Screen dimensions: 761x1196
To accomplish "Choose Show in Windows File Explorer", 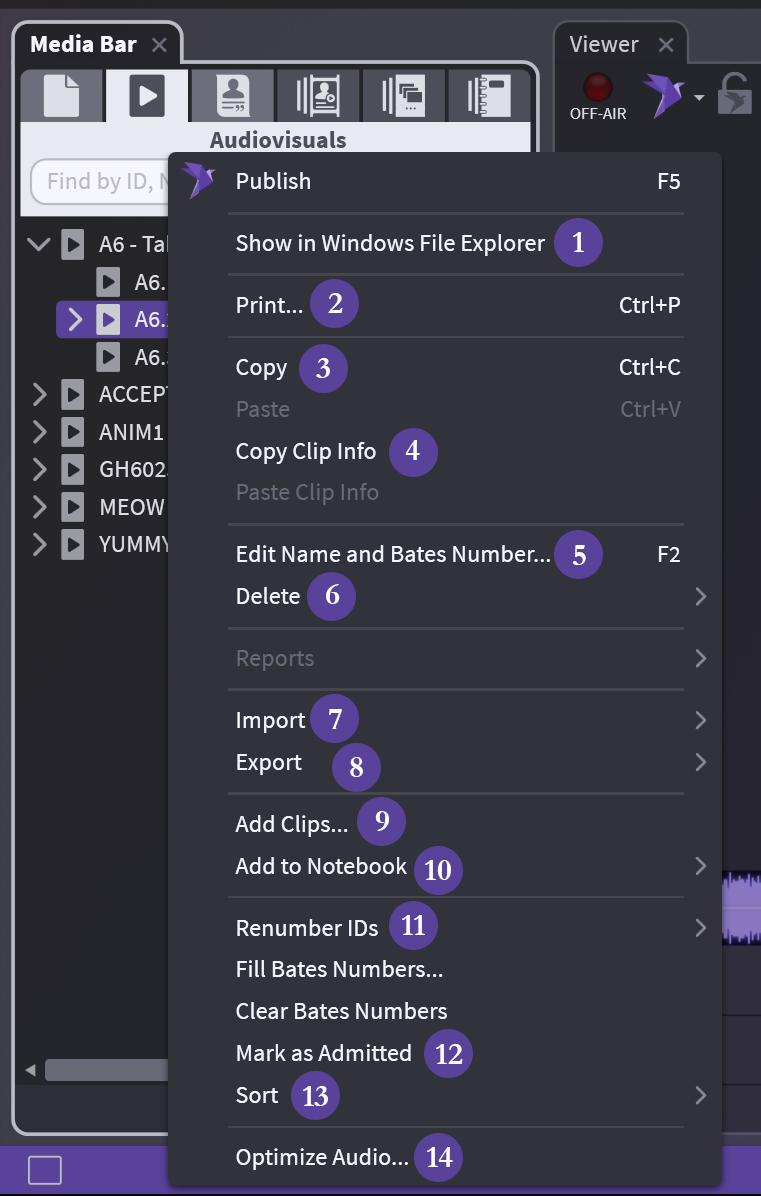I will click(390, 243).
